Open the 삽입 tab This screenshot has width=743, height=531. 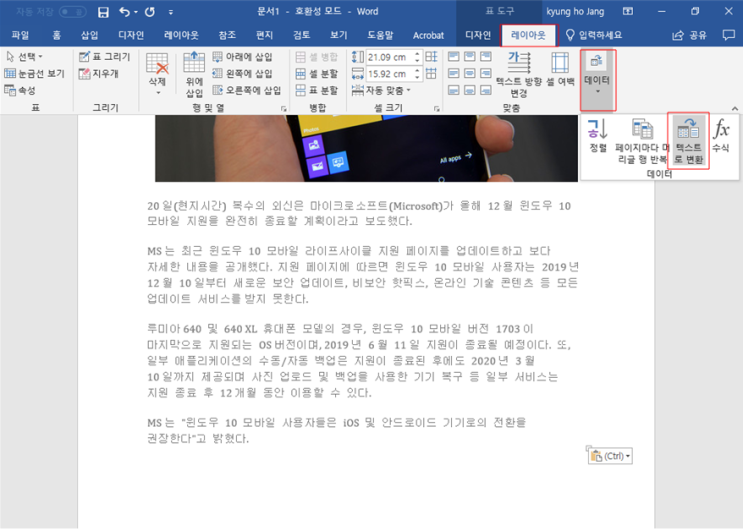pyautogui.click(x=89, y=35)
